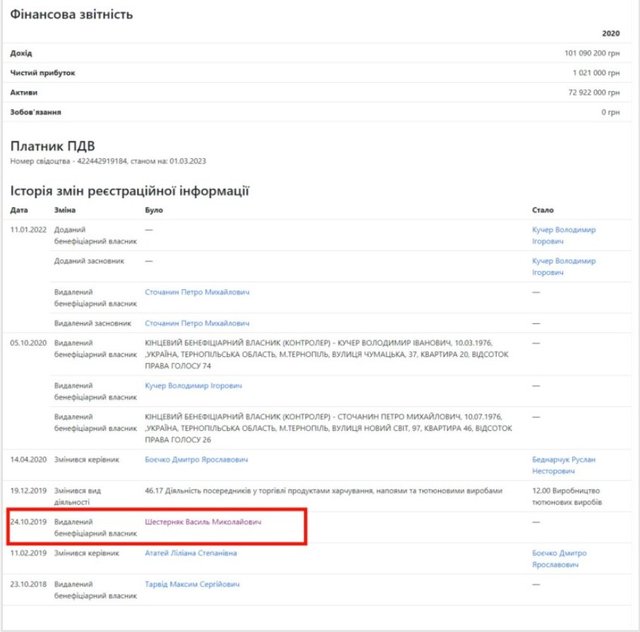Click the Історія змін реєстраційної інформації heading
Viewport: 640px width, 632px height.
129,190
